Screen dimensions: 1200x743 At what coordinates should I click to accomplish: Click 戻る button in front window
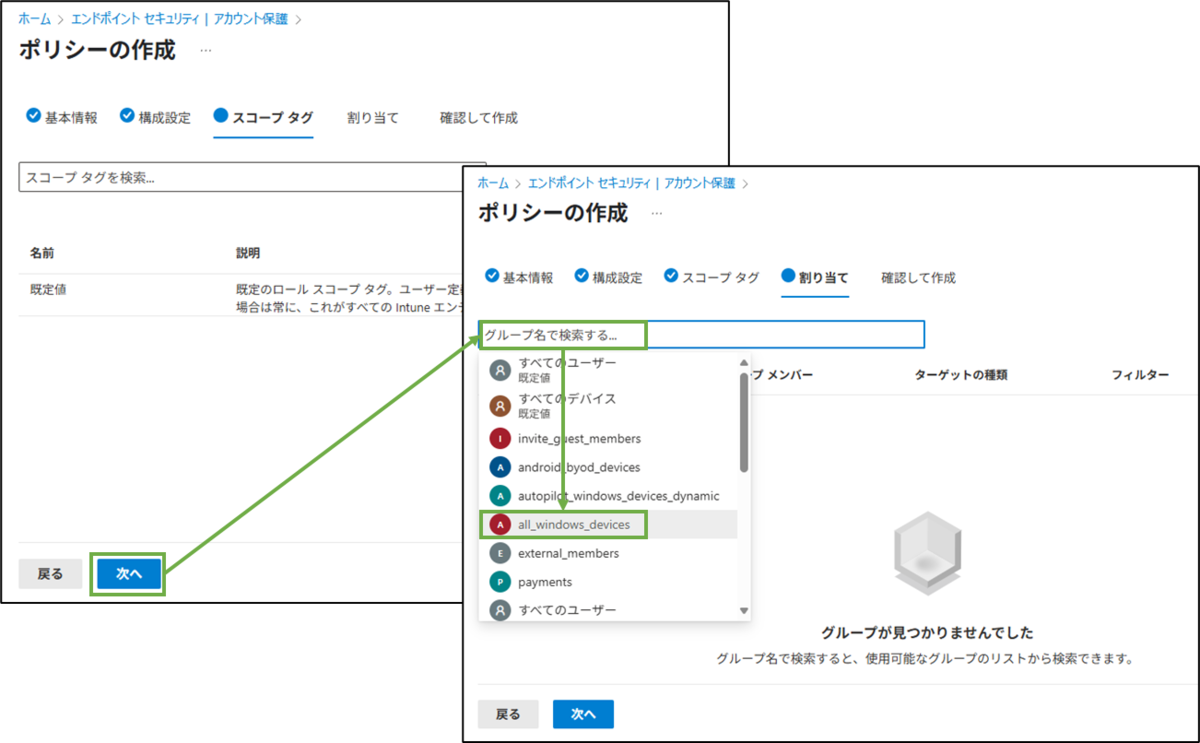pyautogui.click(x=508, y=714)
